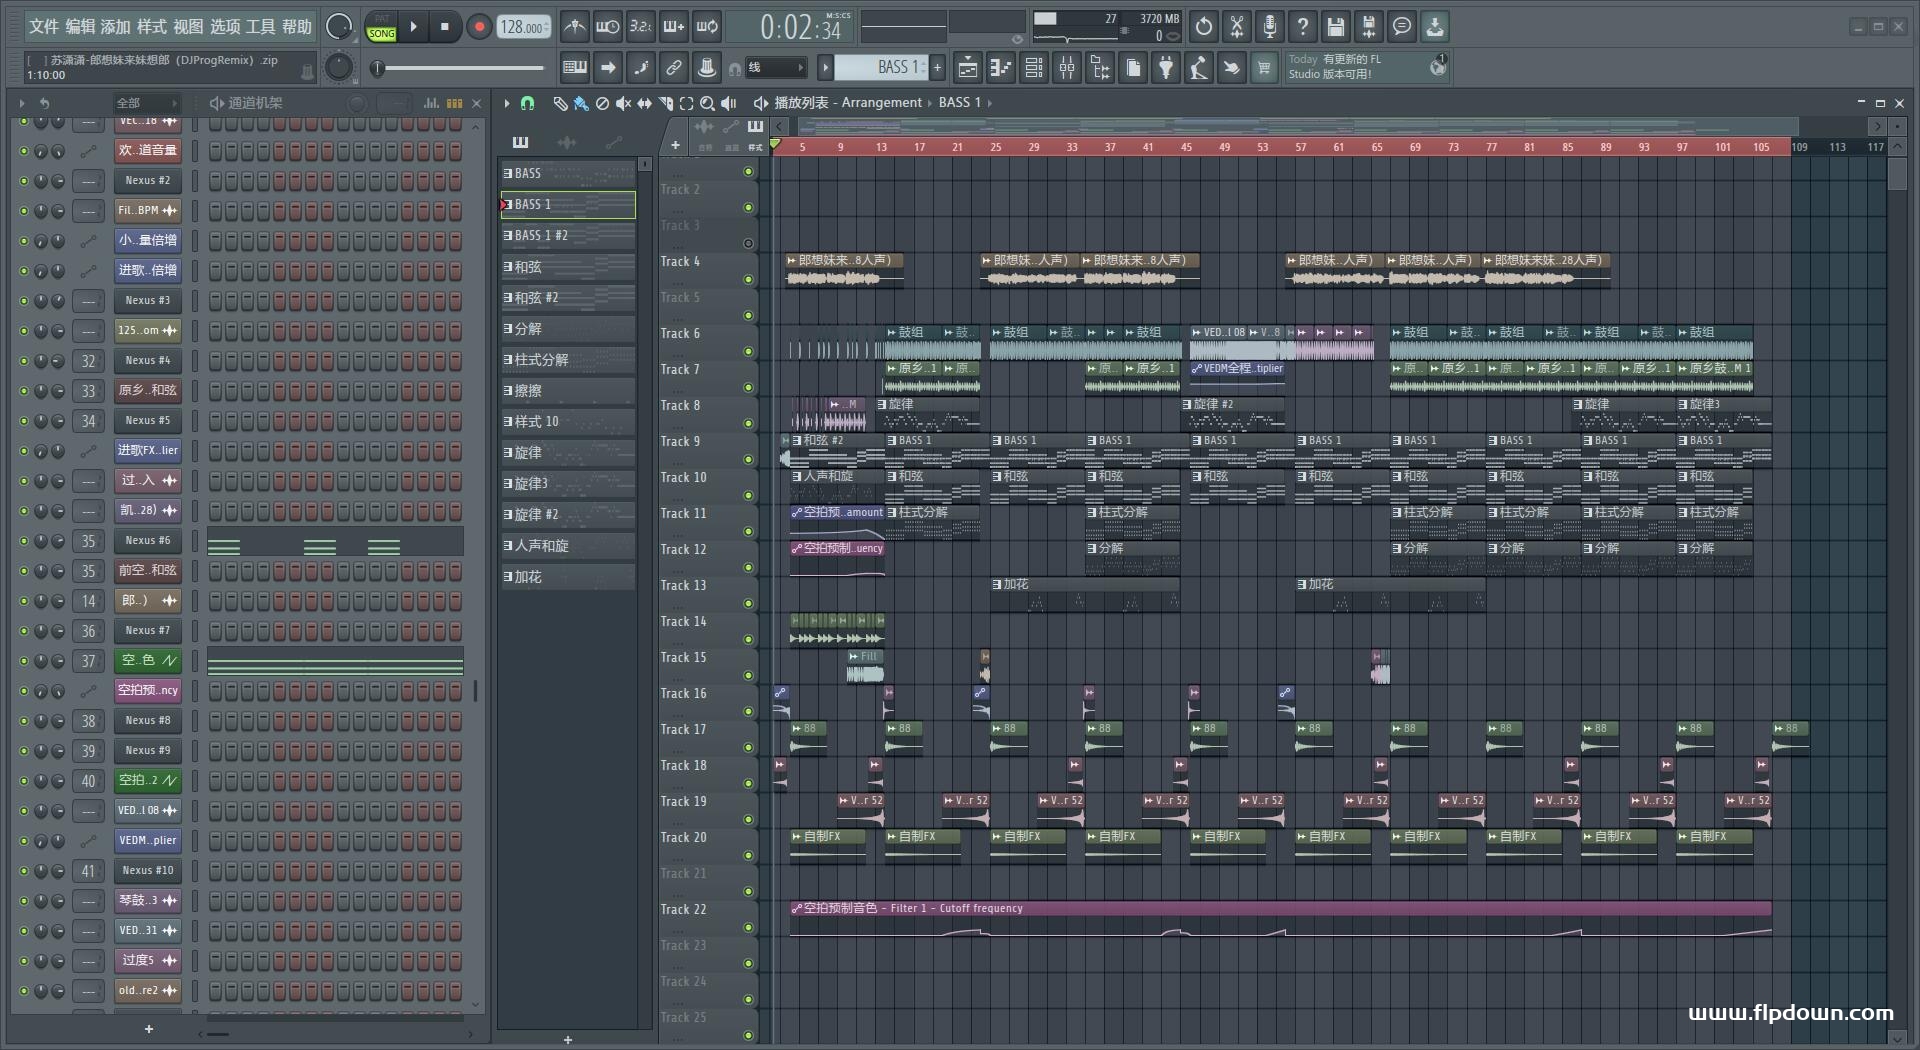Viewport: 1920px width, 1050px height.
Task: Click the microphone one-click recording icon
Action: (x=1270, y=27)
